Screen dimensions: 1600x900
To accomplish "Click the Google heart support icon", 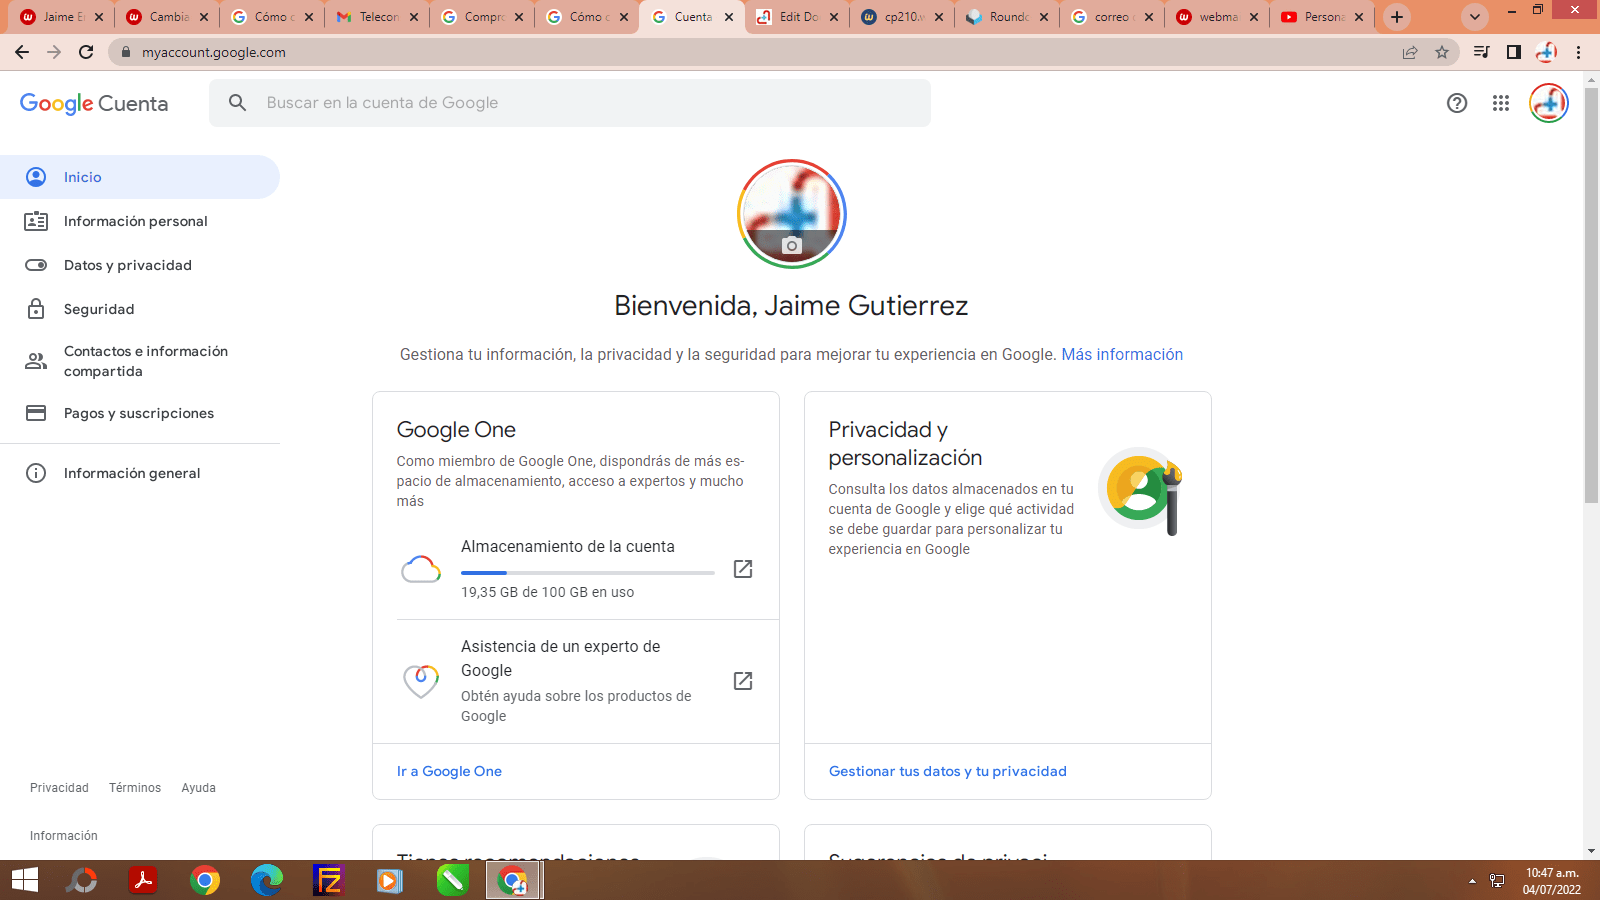I will (421, 681).
